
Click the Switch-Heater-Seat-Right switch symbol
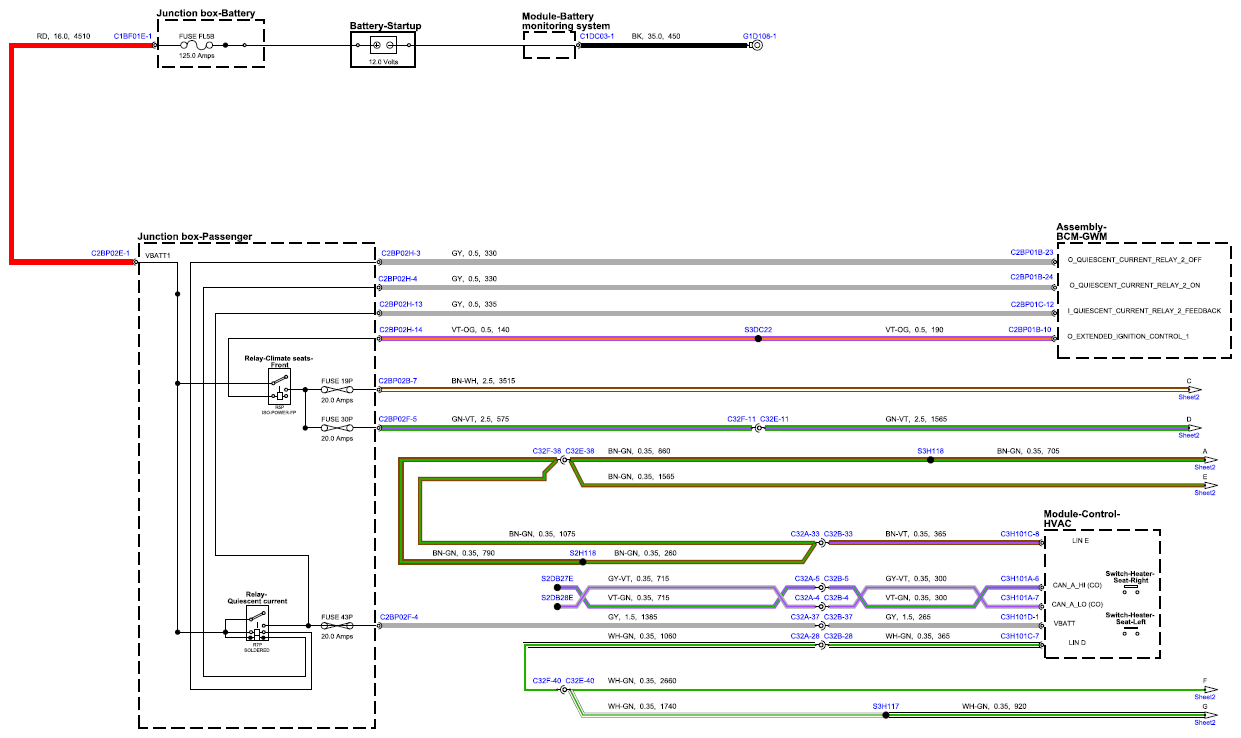1131,587
